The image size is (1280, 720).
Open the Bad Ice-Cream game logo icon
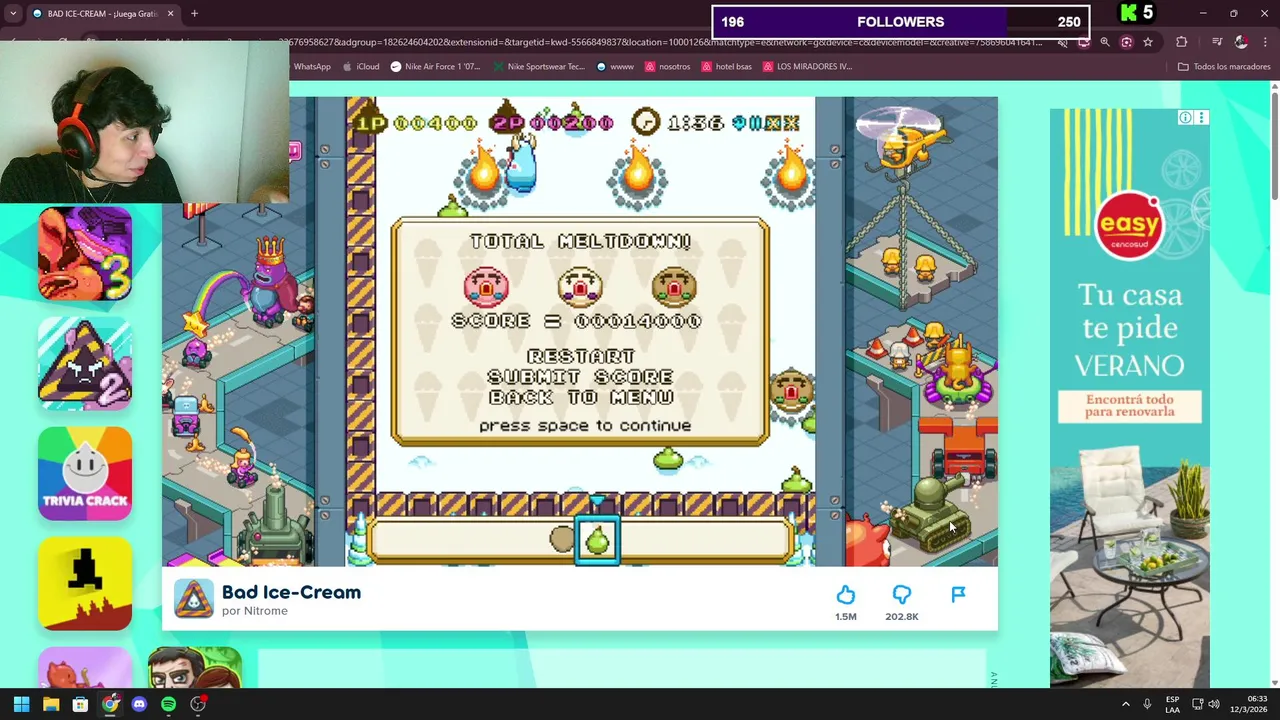tap(194, 599)
